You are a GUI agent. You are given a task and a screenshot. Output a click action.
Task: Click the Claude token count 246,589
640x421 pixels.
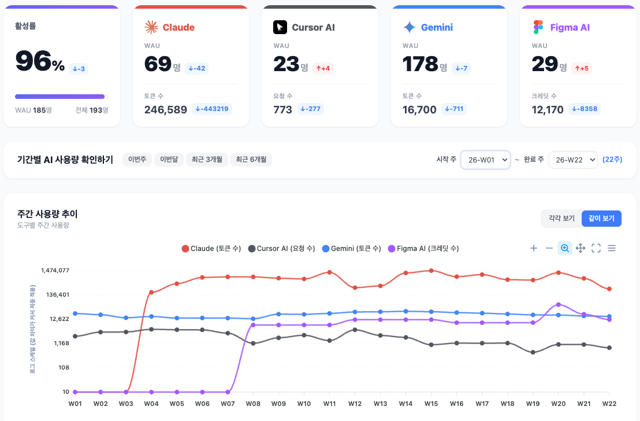coord(165,109)
